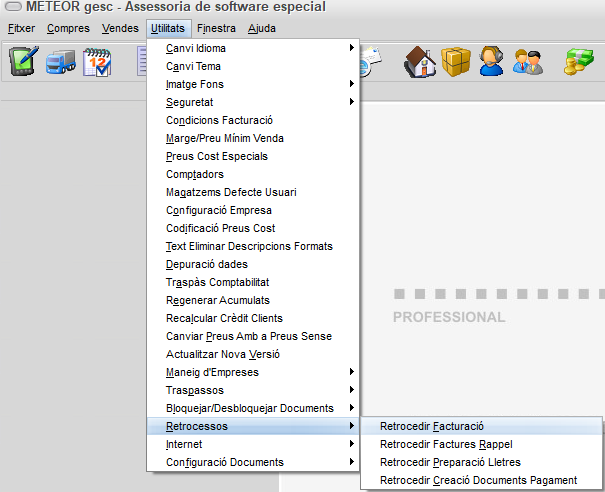
Task: Choose Canviar Preus Amb a Preus Sense
Action: (x=253, y=336)
